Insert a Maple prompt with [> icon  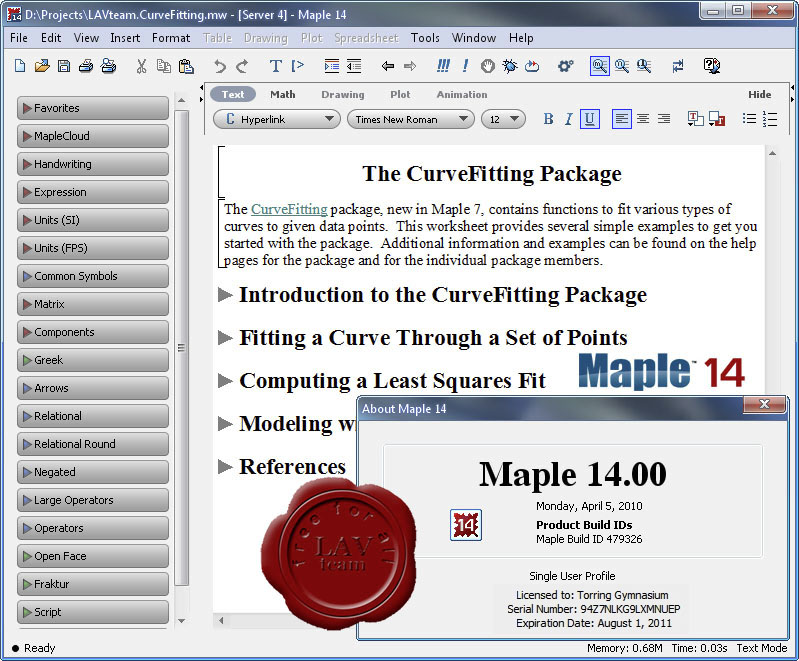coord(298,66)
